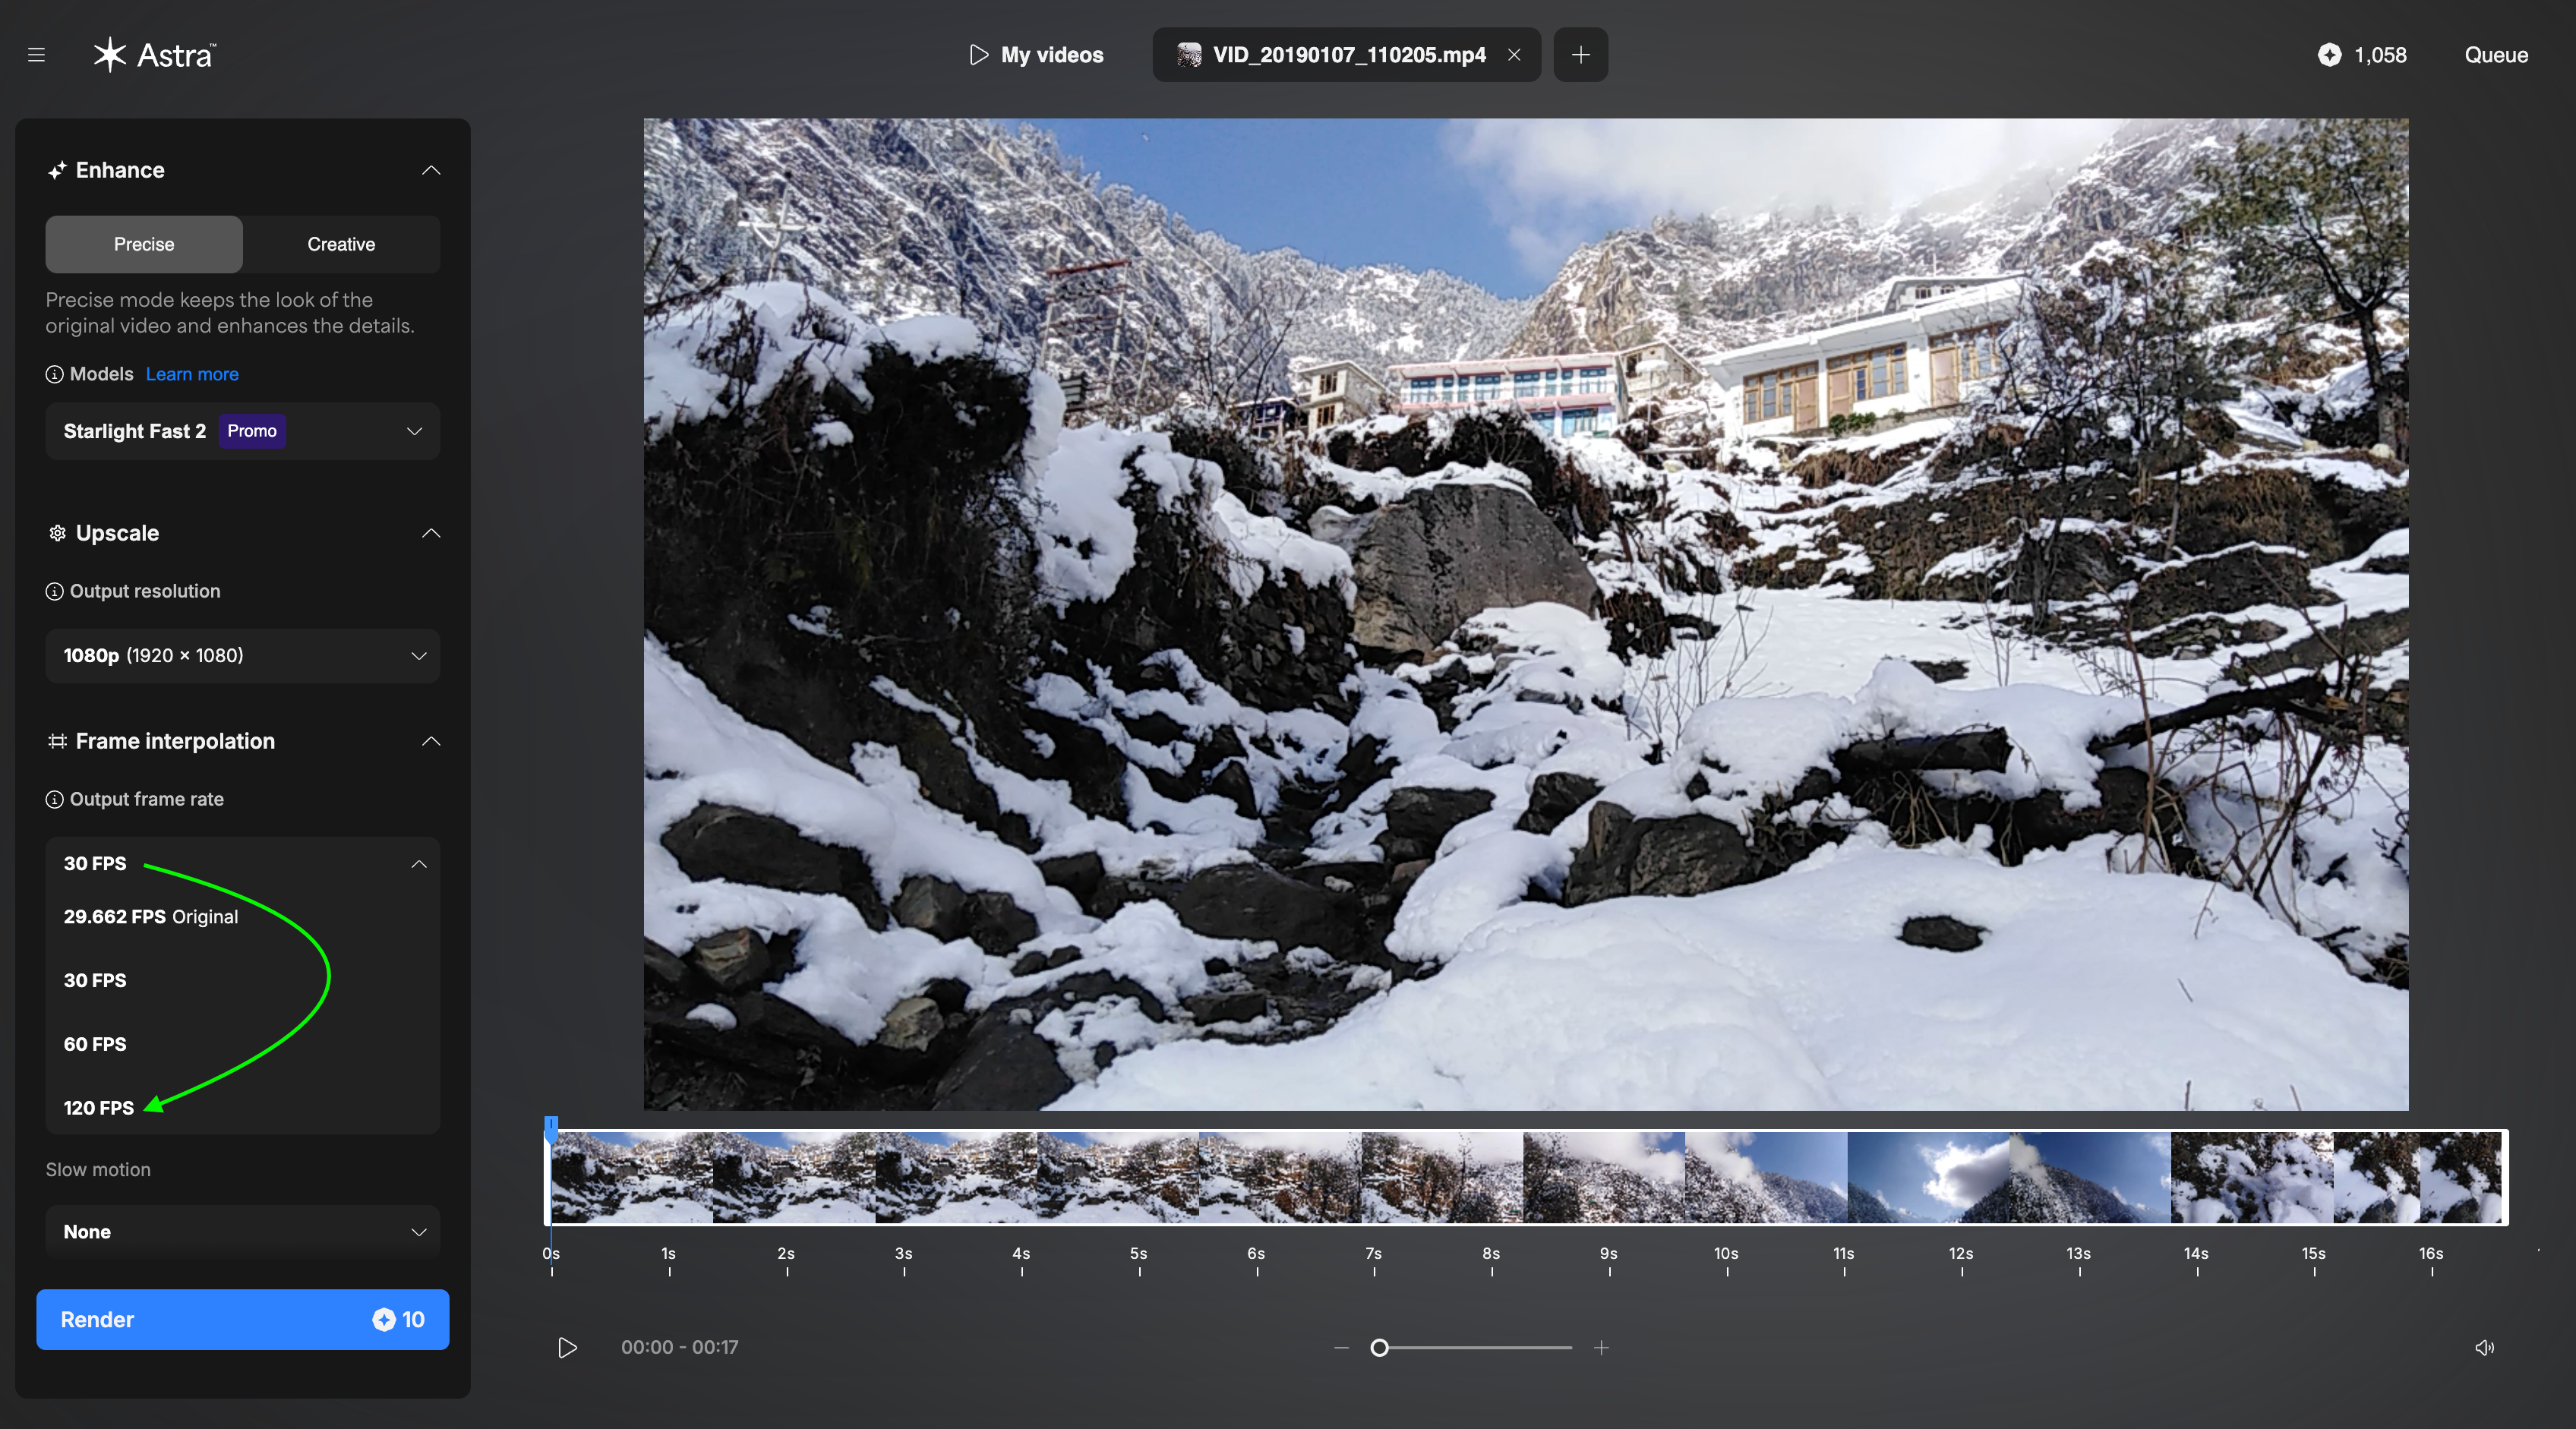This screenshot has height=1429, width=2576.
Task: Switch to Precise mode
Action: pos(144,244)
